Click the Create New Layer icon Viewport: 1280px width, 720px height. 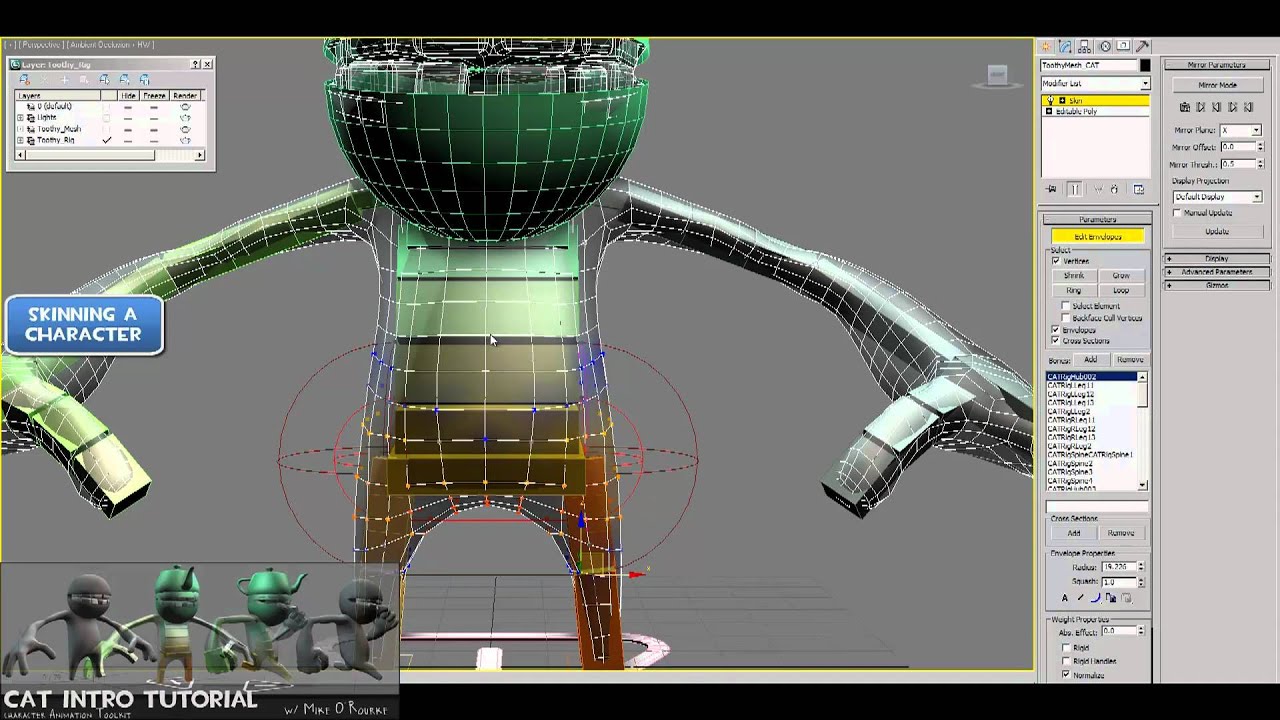click(25, 80)
